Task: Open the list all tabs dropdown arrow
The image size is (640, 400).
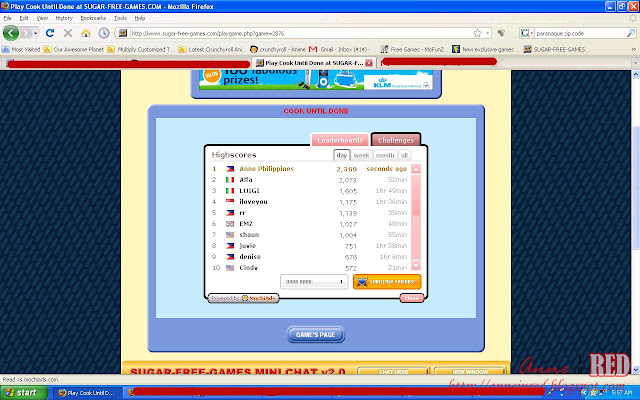Action: click(x=635, y=63)
